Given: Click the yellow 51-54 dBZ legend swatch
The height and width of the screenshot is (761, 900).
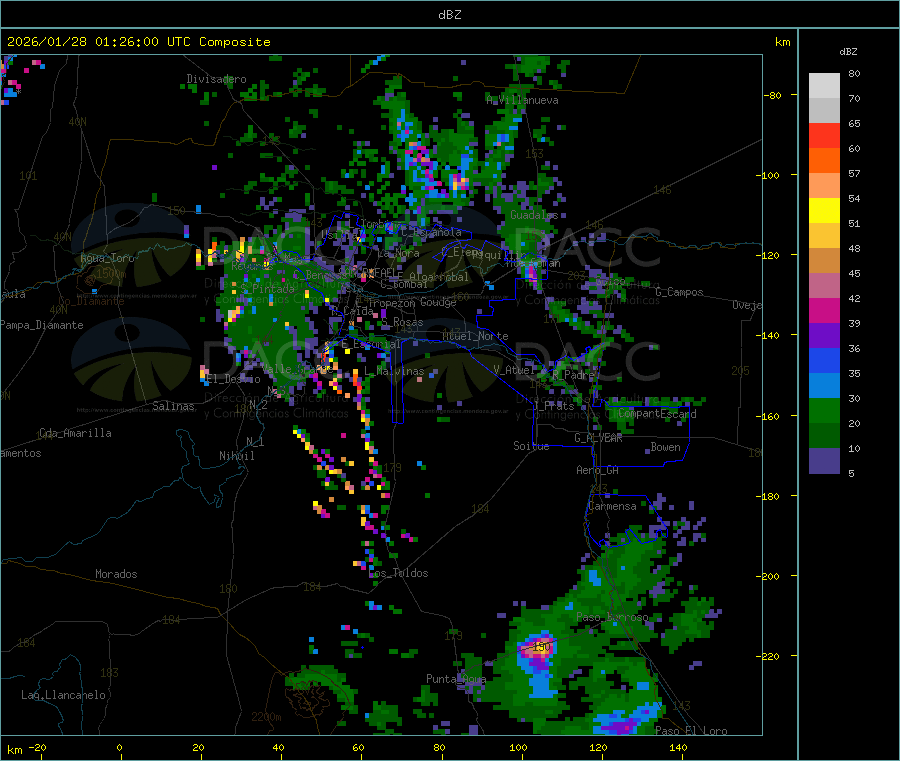Looking at the screenshot, I should pyautogui.click(x=824, y=211).
